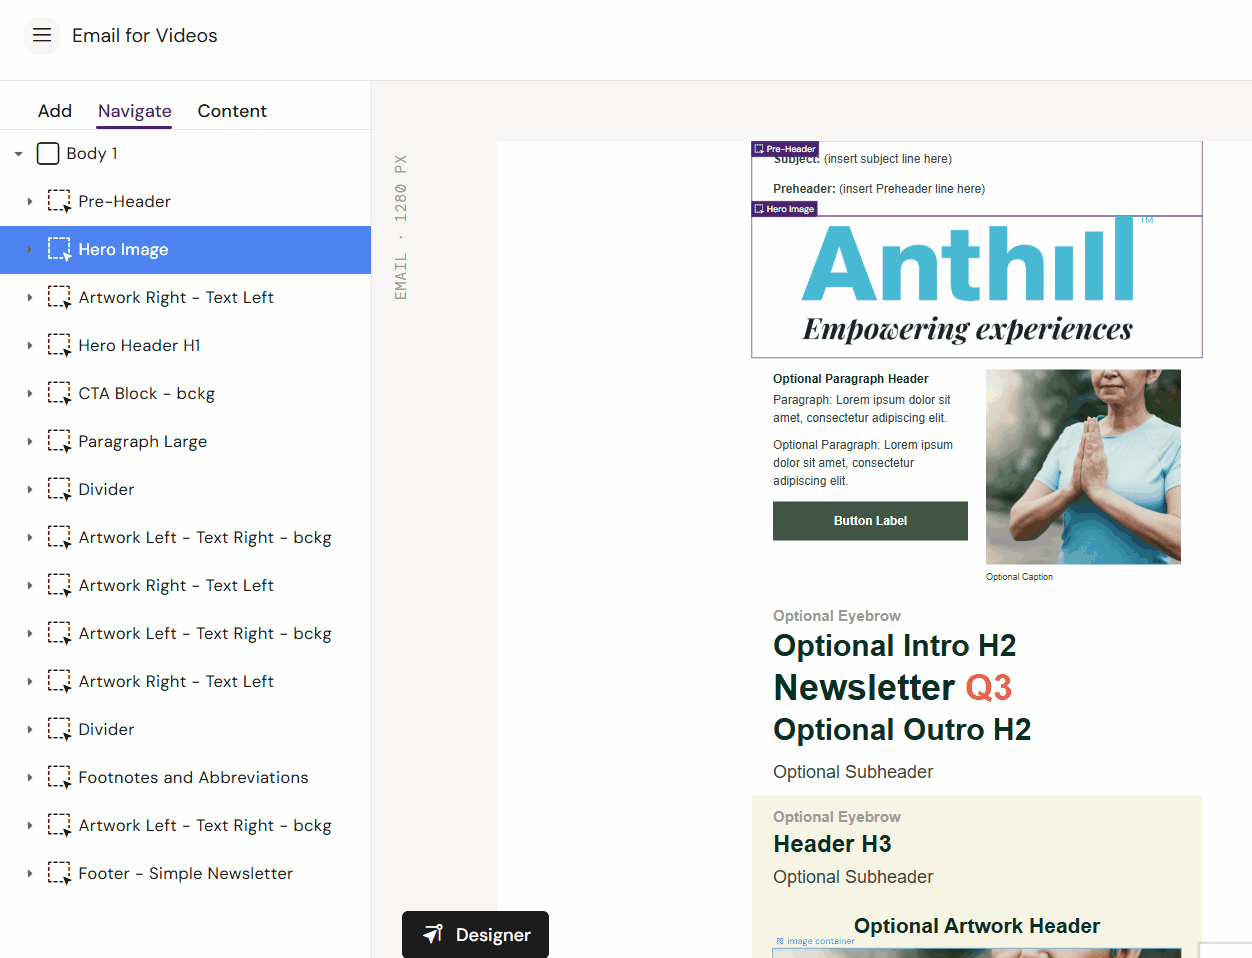Click the CTA Block - bckg block icon

(x=59, y=394)
